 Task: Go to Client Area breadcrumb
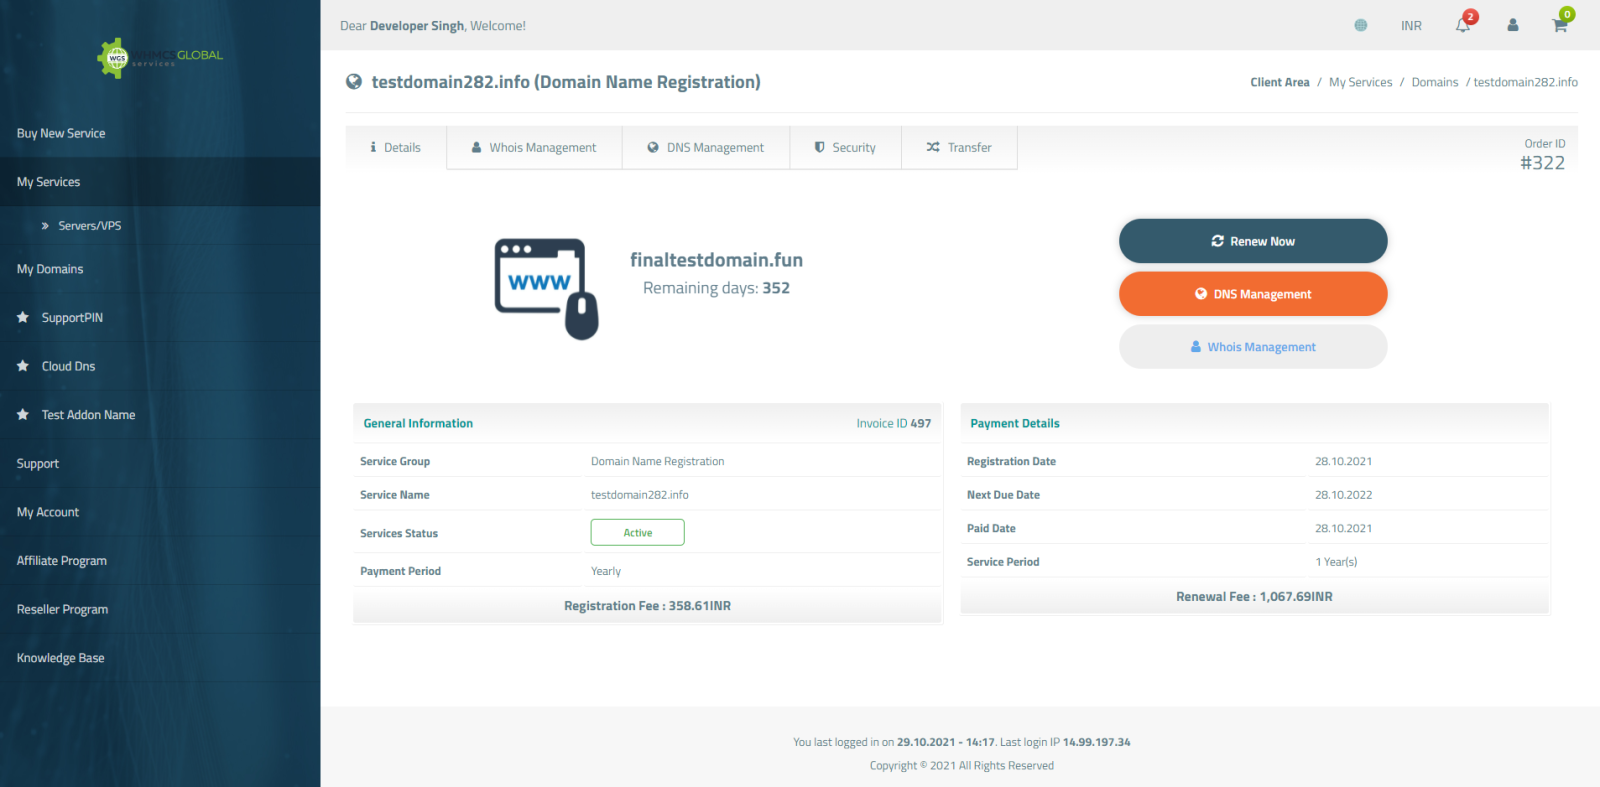[x=1280, y=82]
